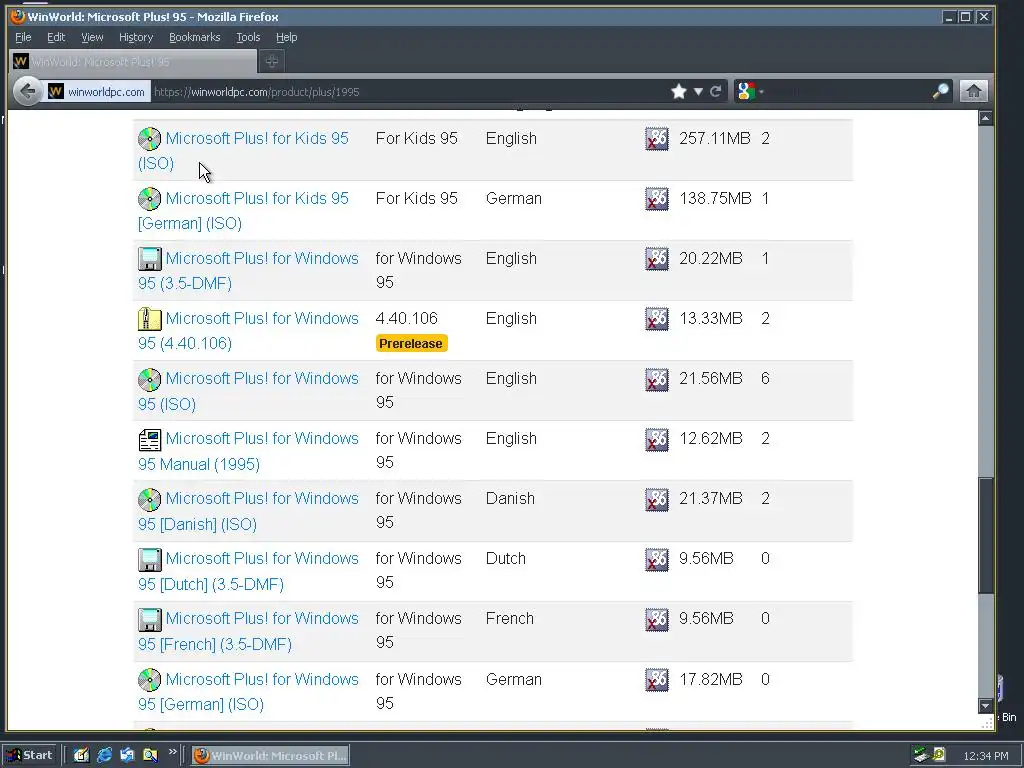Select the WinWorld: Microsoft Plus! 95 tab

click(x=133, y=61)
